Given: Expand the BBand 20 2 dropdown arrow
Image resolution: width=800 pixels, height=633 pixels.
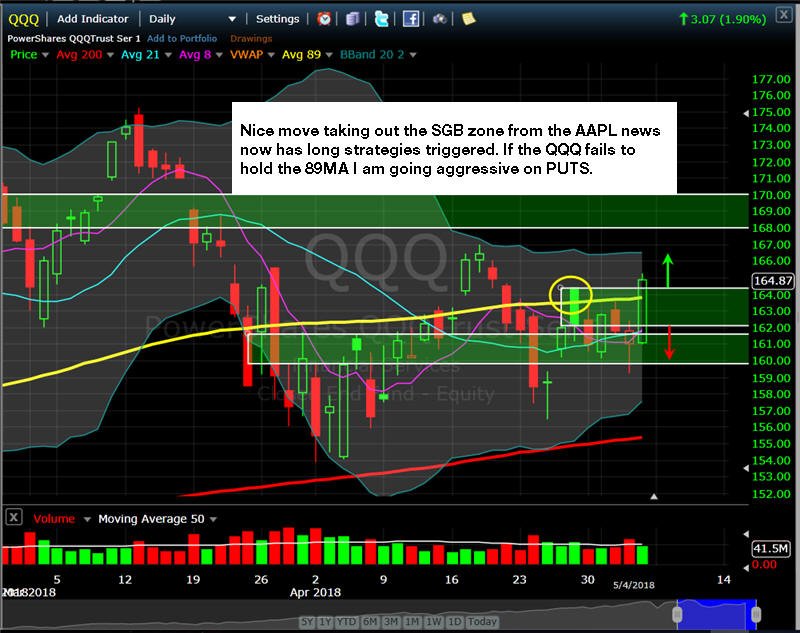Looking at the screenshot, I should point(413,55).
